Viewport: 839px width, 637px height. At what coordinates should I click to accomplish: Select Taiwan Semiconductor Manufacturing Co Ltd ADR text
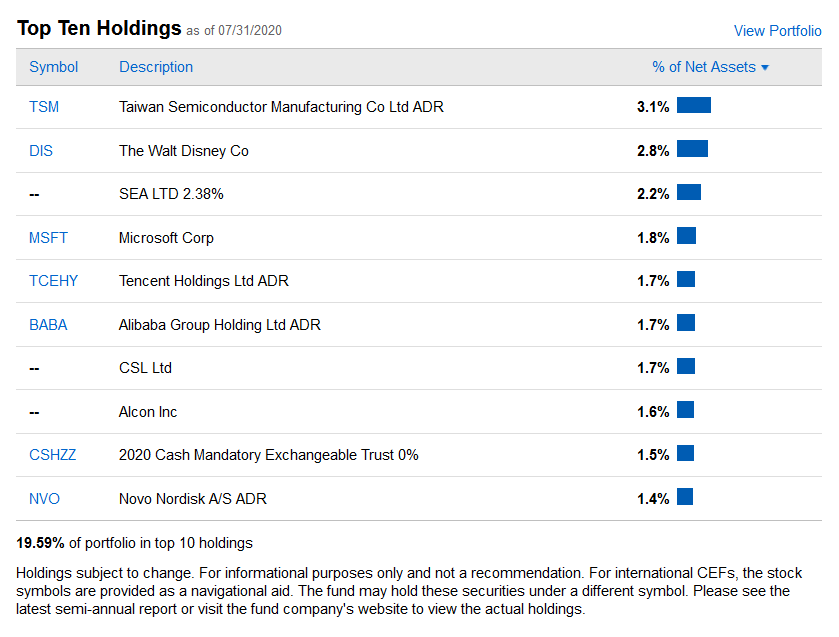[281, 107]
